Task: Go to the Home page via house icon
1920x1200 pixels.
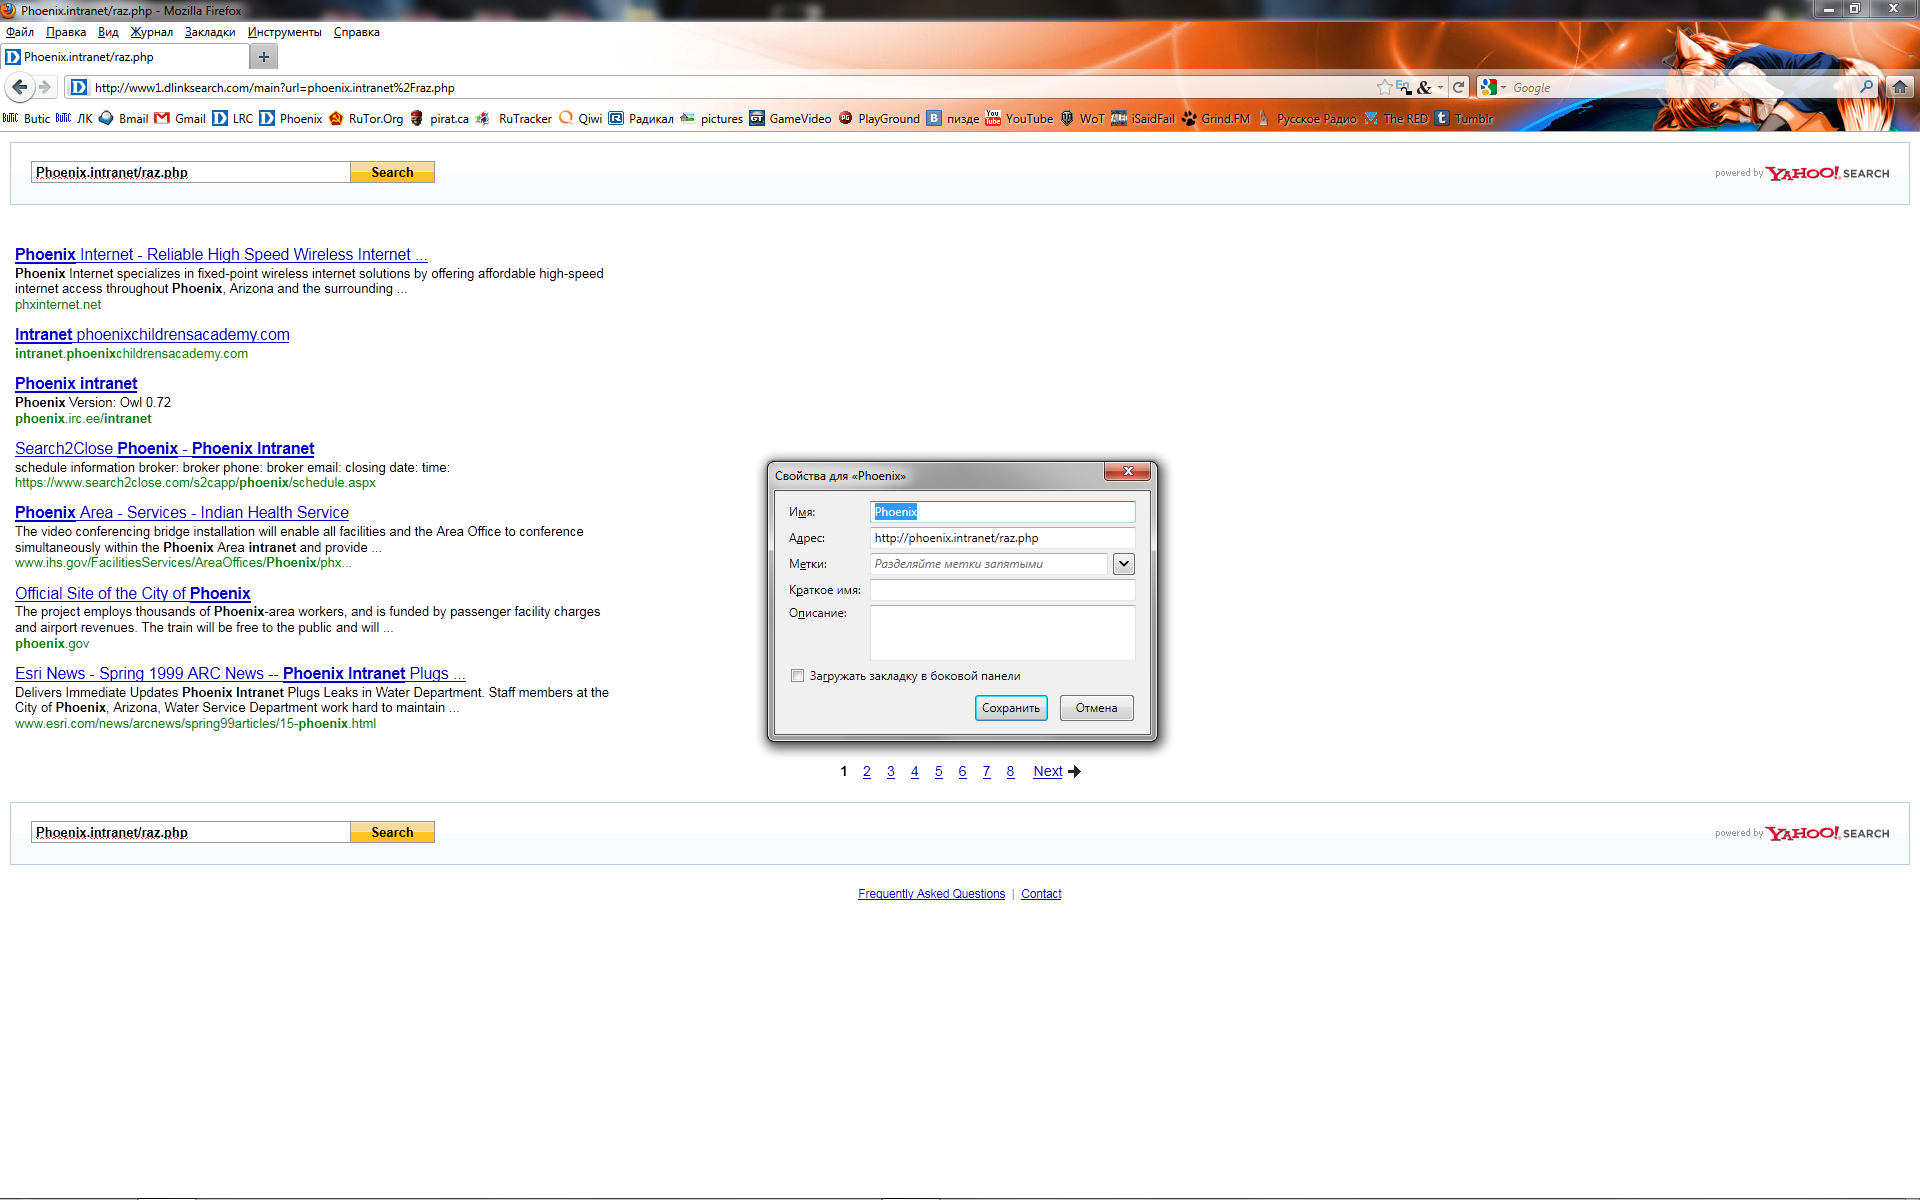Action: coord(1900,87)
